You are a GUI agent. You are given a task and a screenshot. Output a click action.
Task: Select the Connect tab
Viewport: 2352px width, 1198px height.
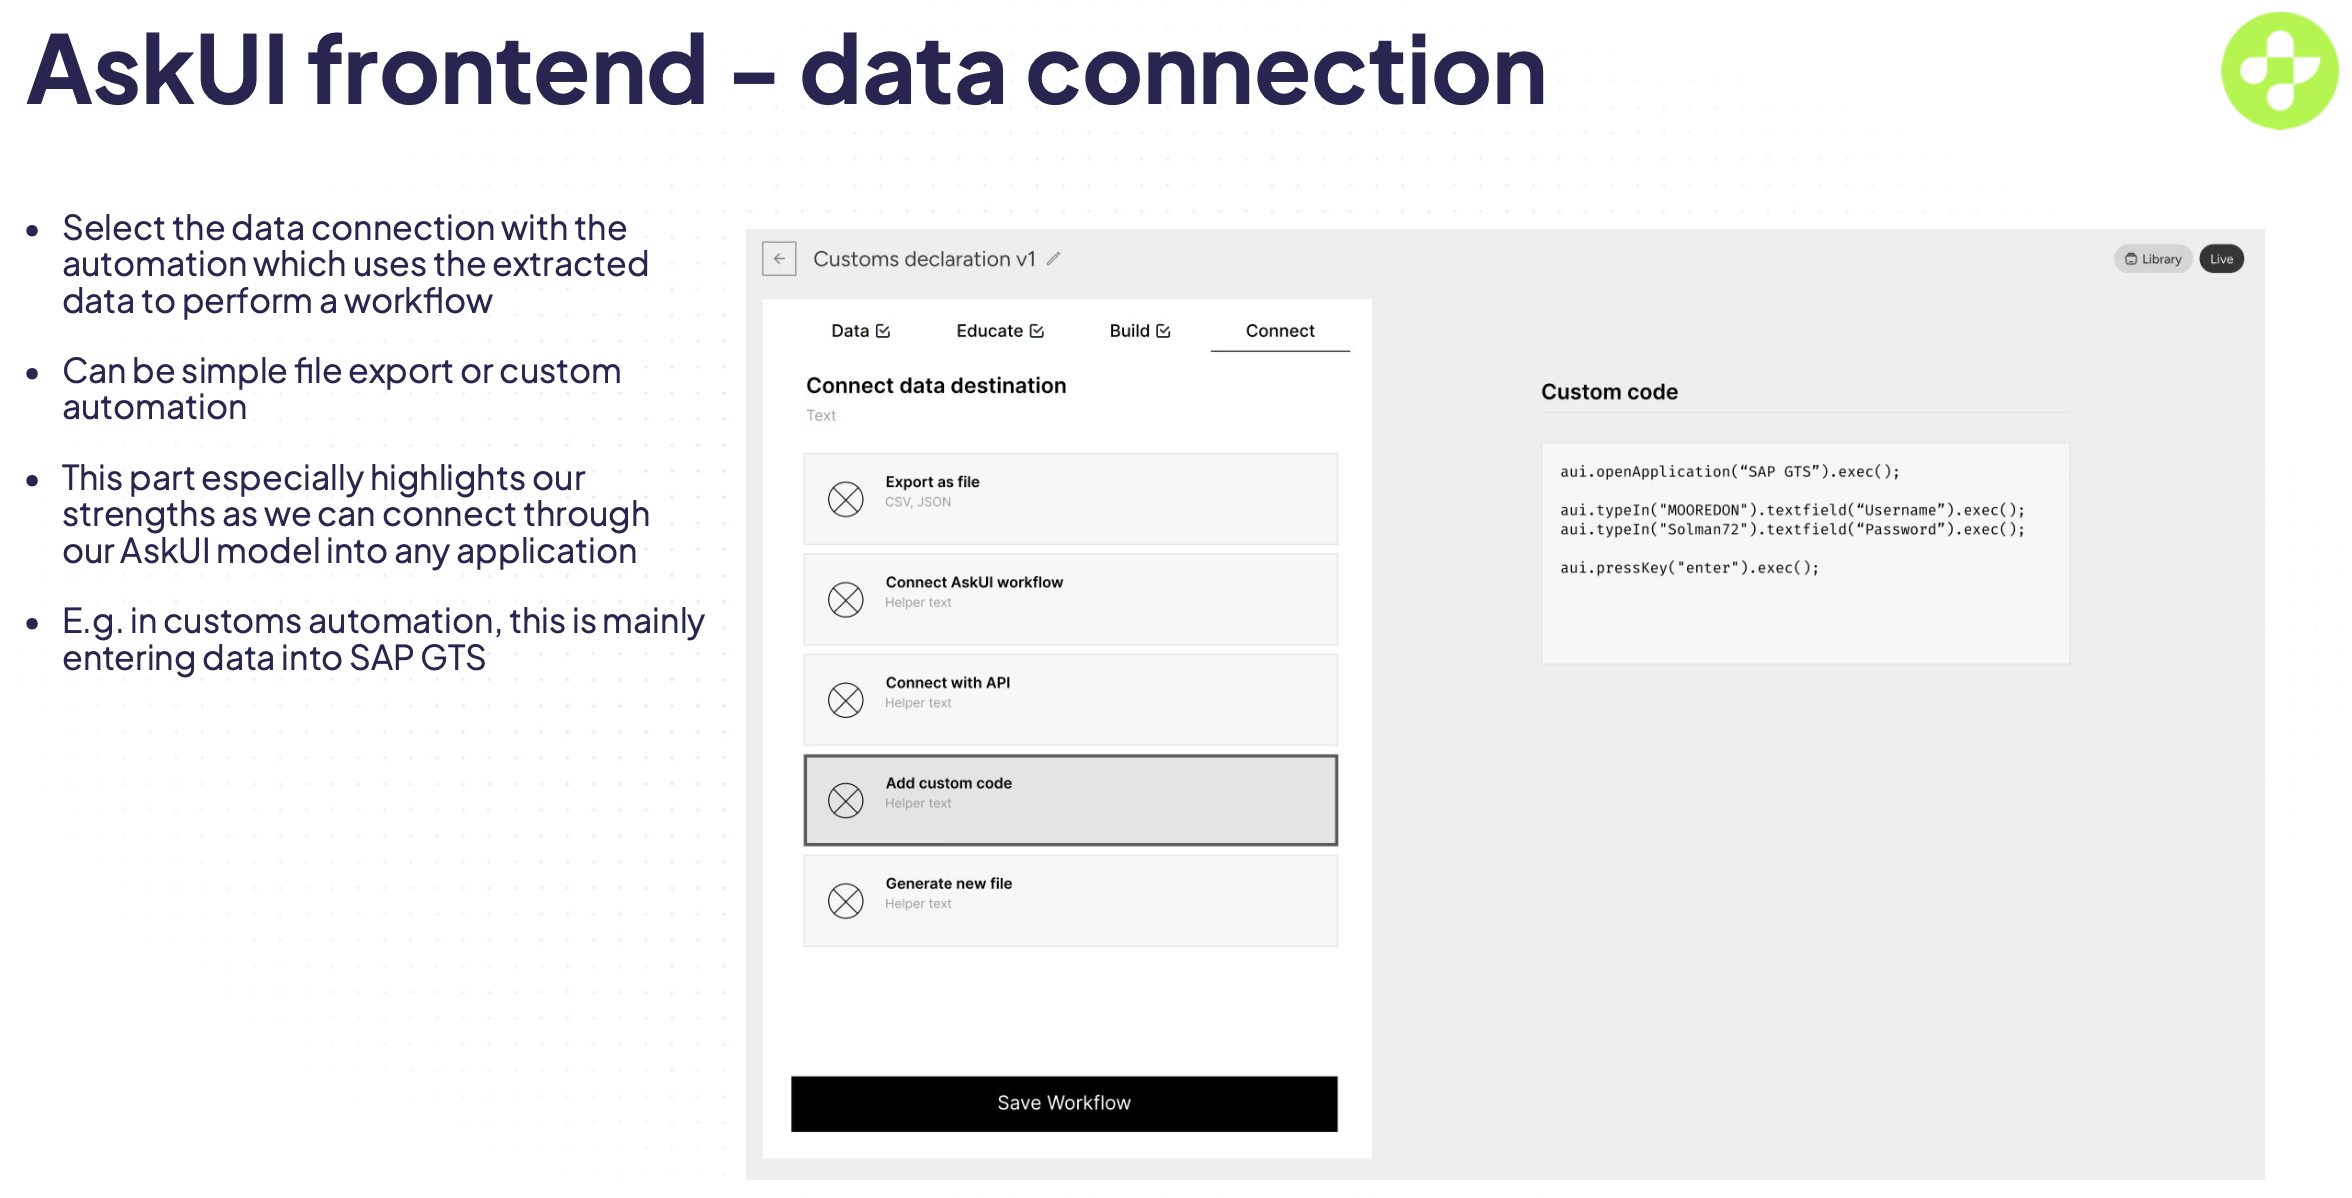coord(1280,331)
